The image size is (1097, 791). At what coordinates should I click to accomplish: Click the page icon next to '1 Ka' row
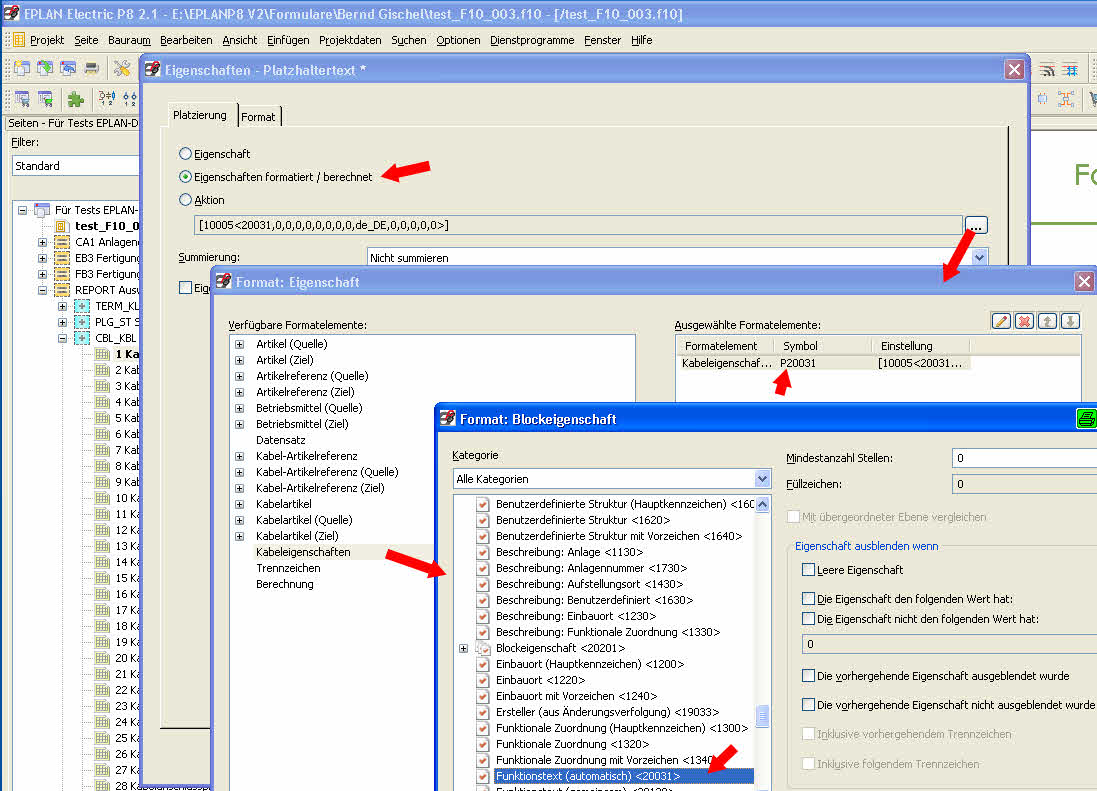(x=102, y=354)
